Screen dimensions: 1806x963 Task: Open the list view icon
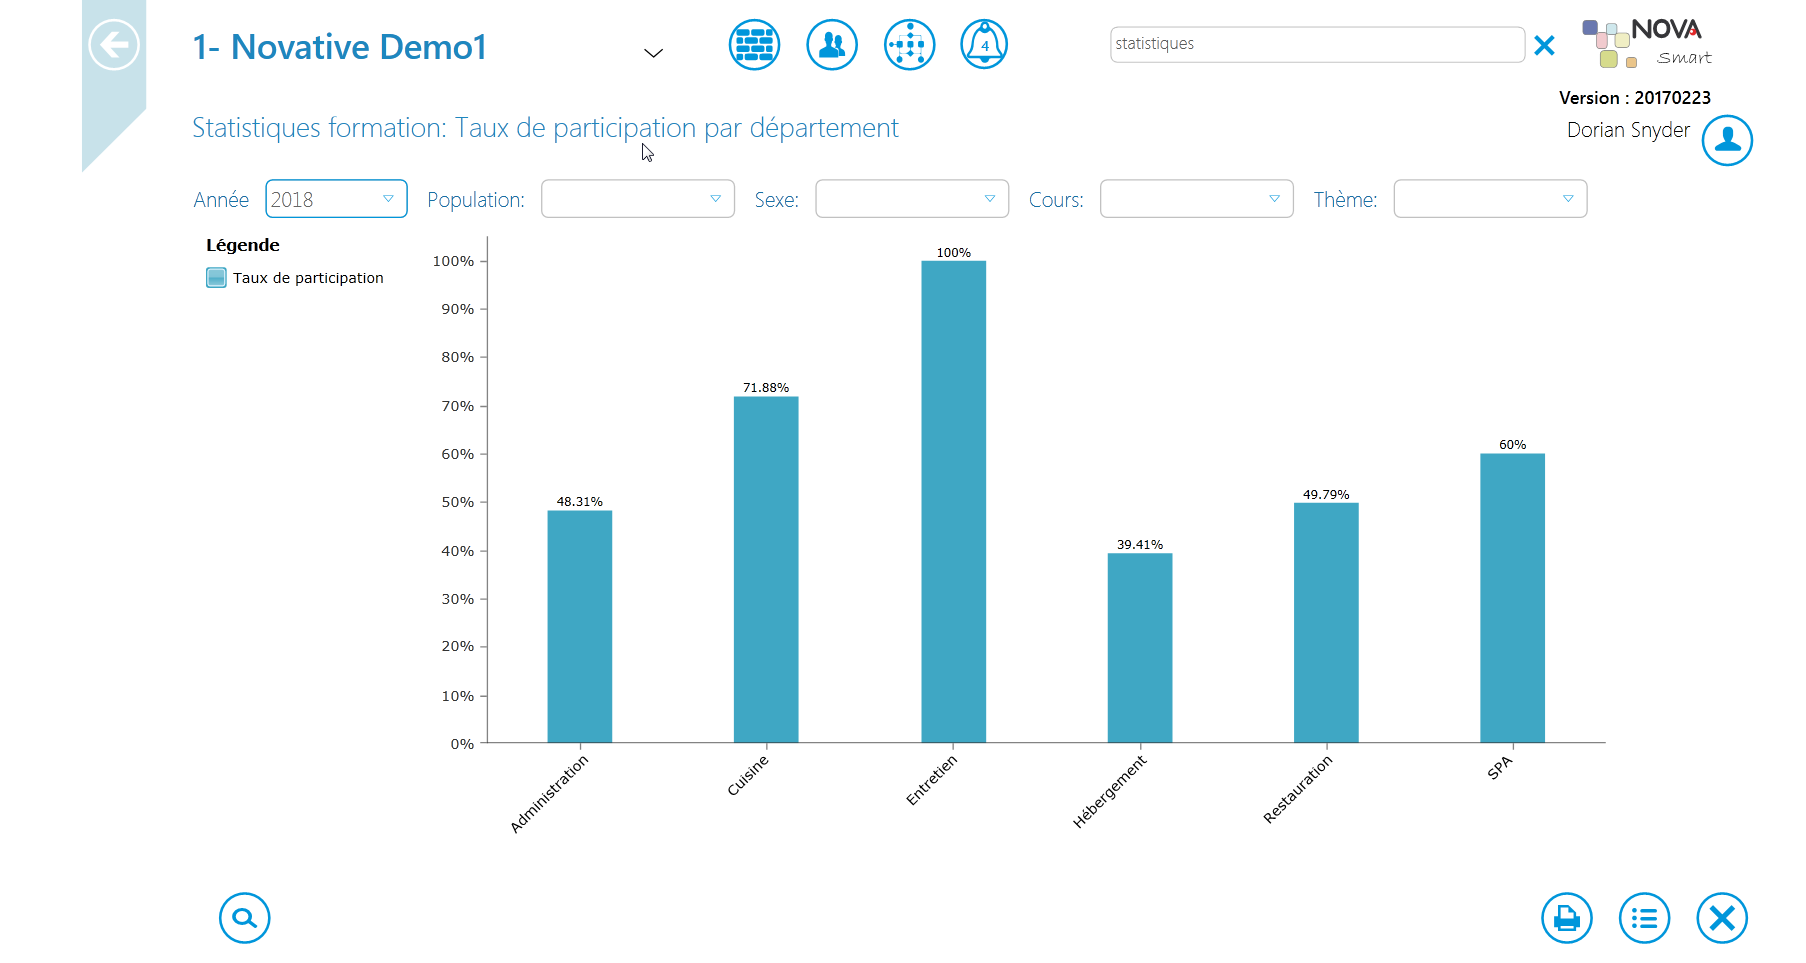pyautogui.click(x=1645, y=918)
